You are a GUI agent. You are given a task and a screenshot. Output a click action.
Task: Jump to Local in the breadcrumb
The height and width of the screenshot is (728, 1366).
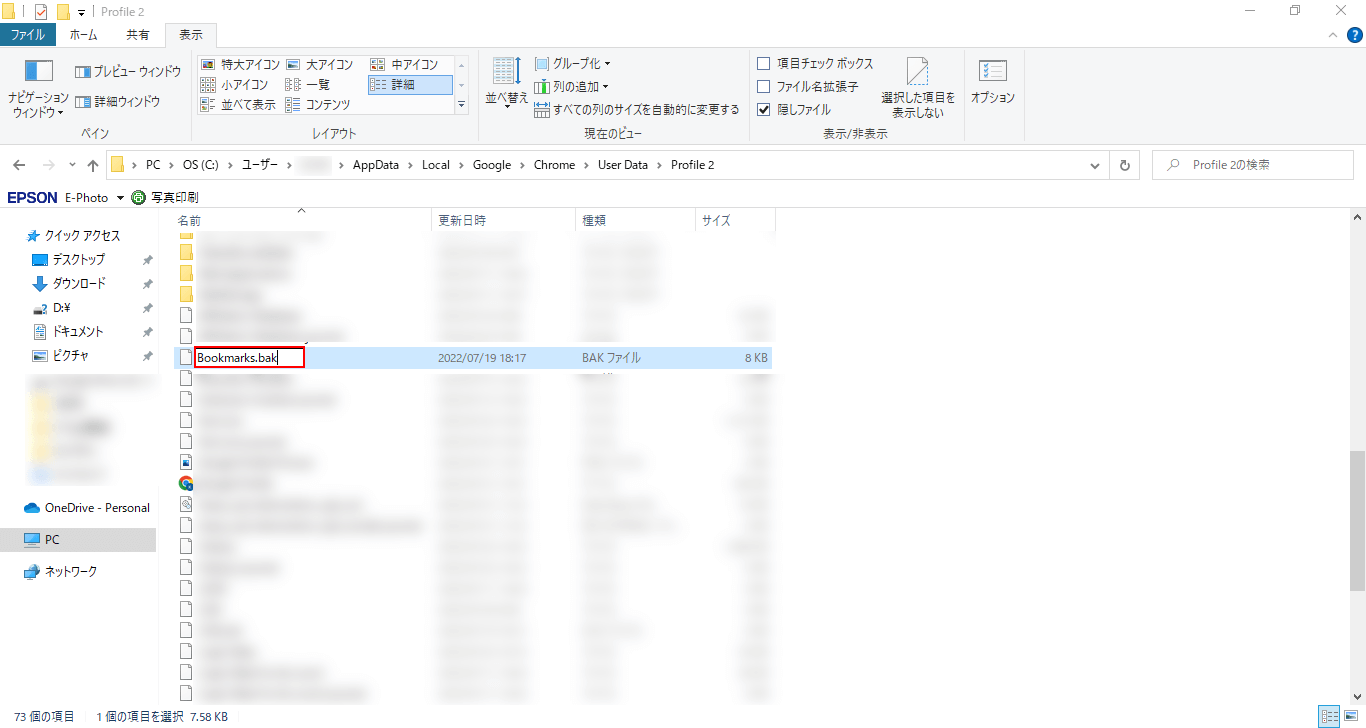436,165
